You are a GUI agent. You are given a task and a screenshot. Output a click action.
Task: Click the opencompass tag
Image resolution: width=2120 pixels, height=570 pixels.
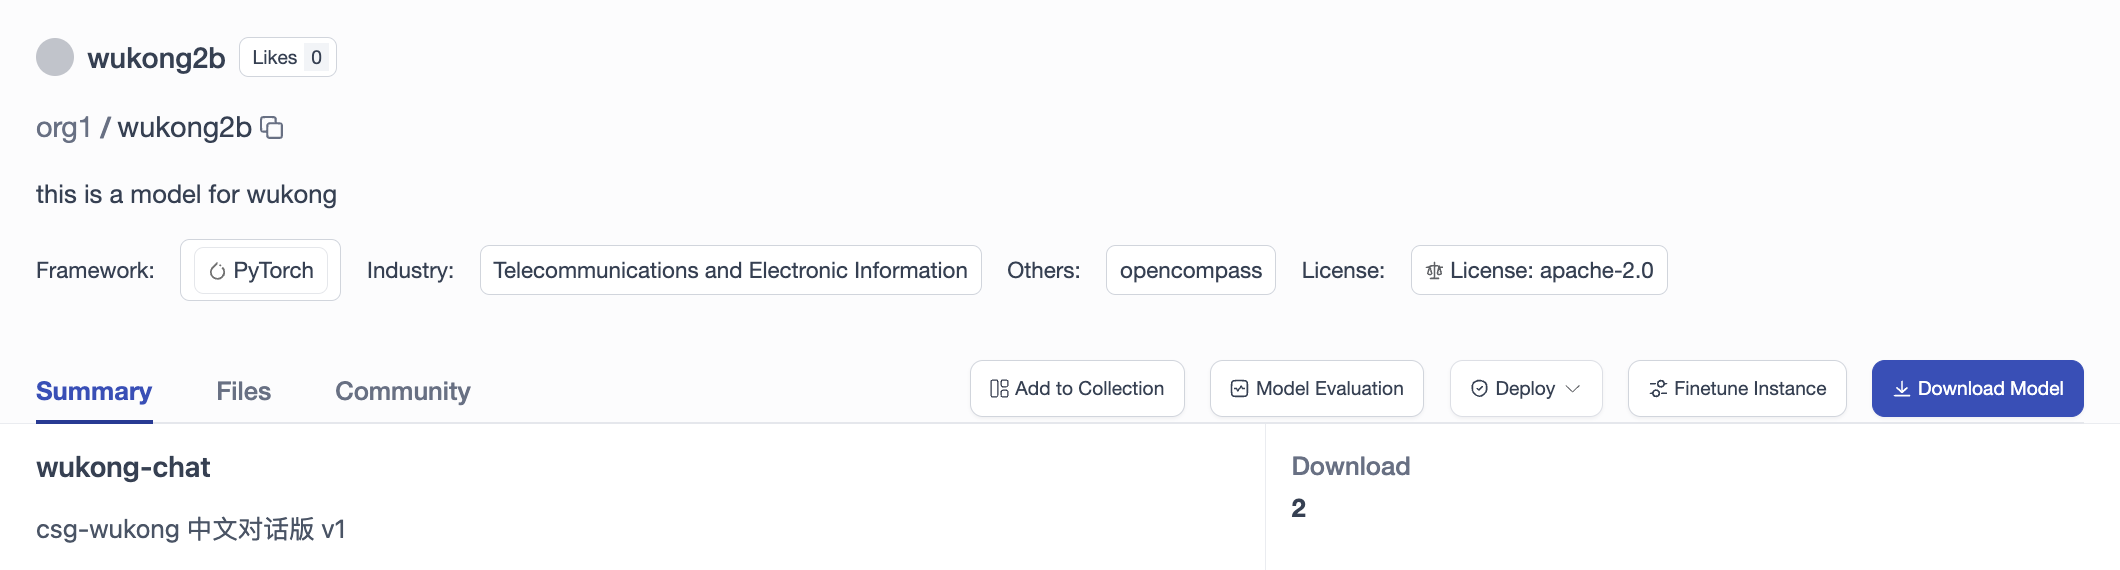(x=1190, y=270)
